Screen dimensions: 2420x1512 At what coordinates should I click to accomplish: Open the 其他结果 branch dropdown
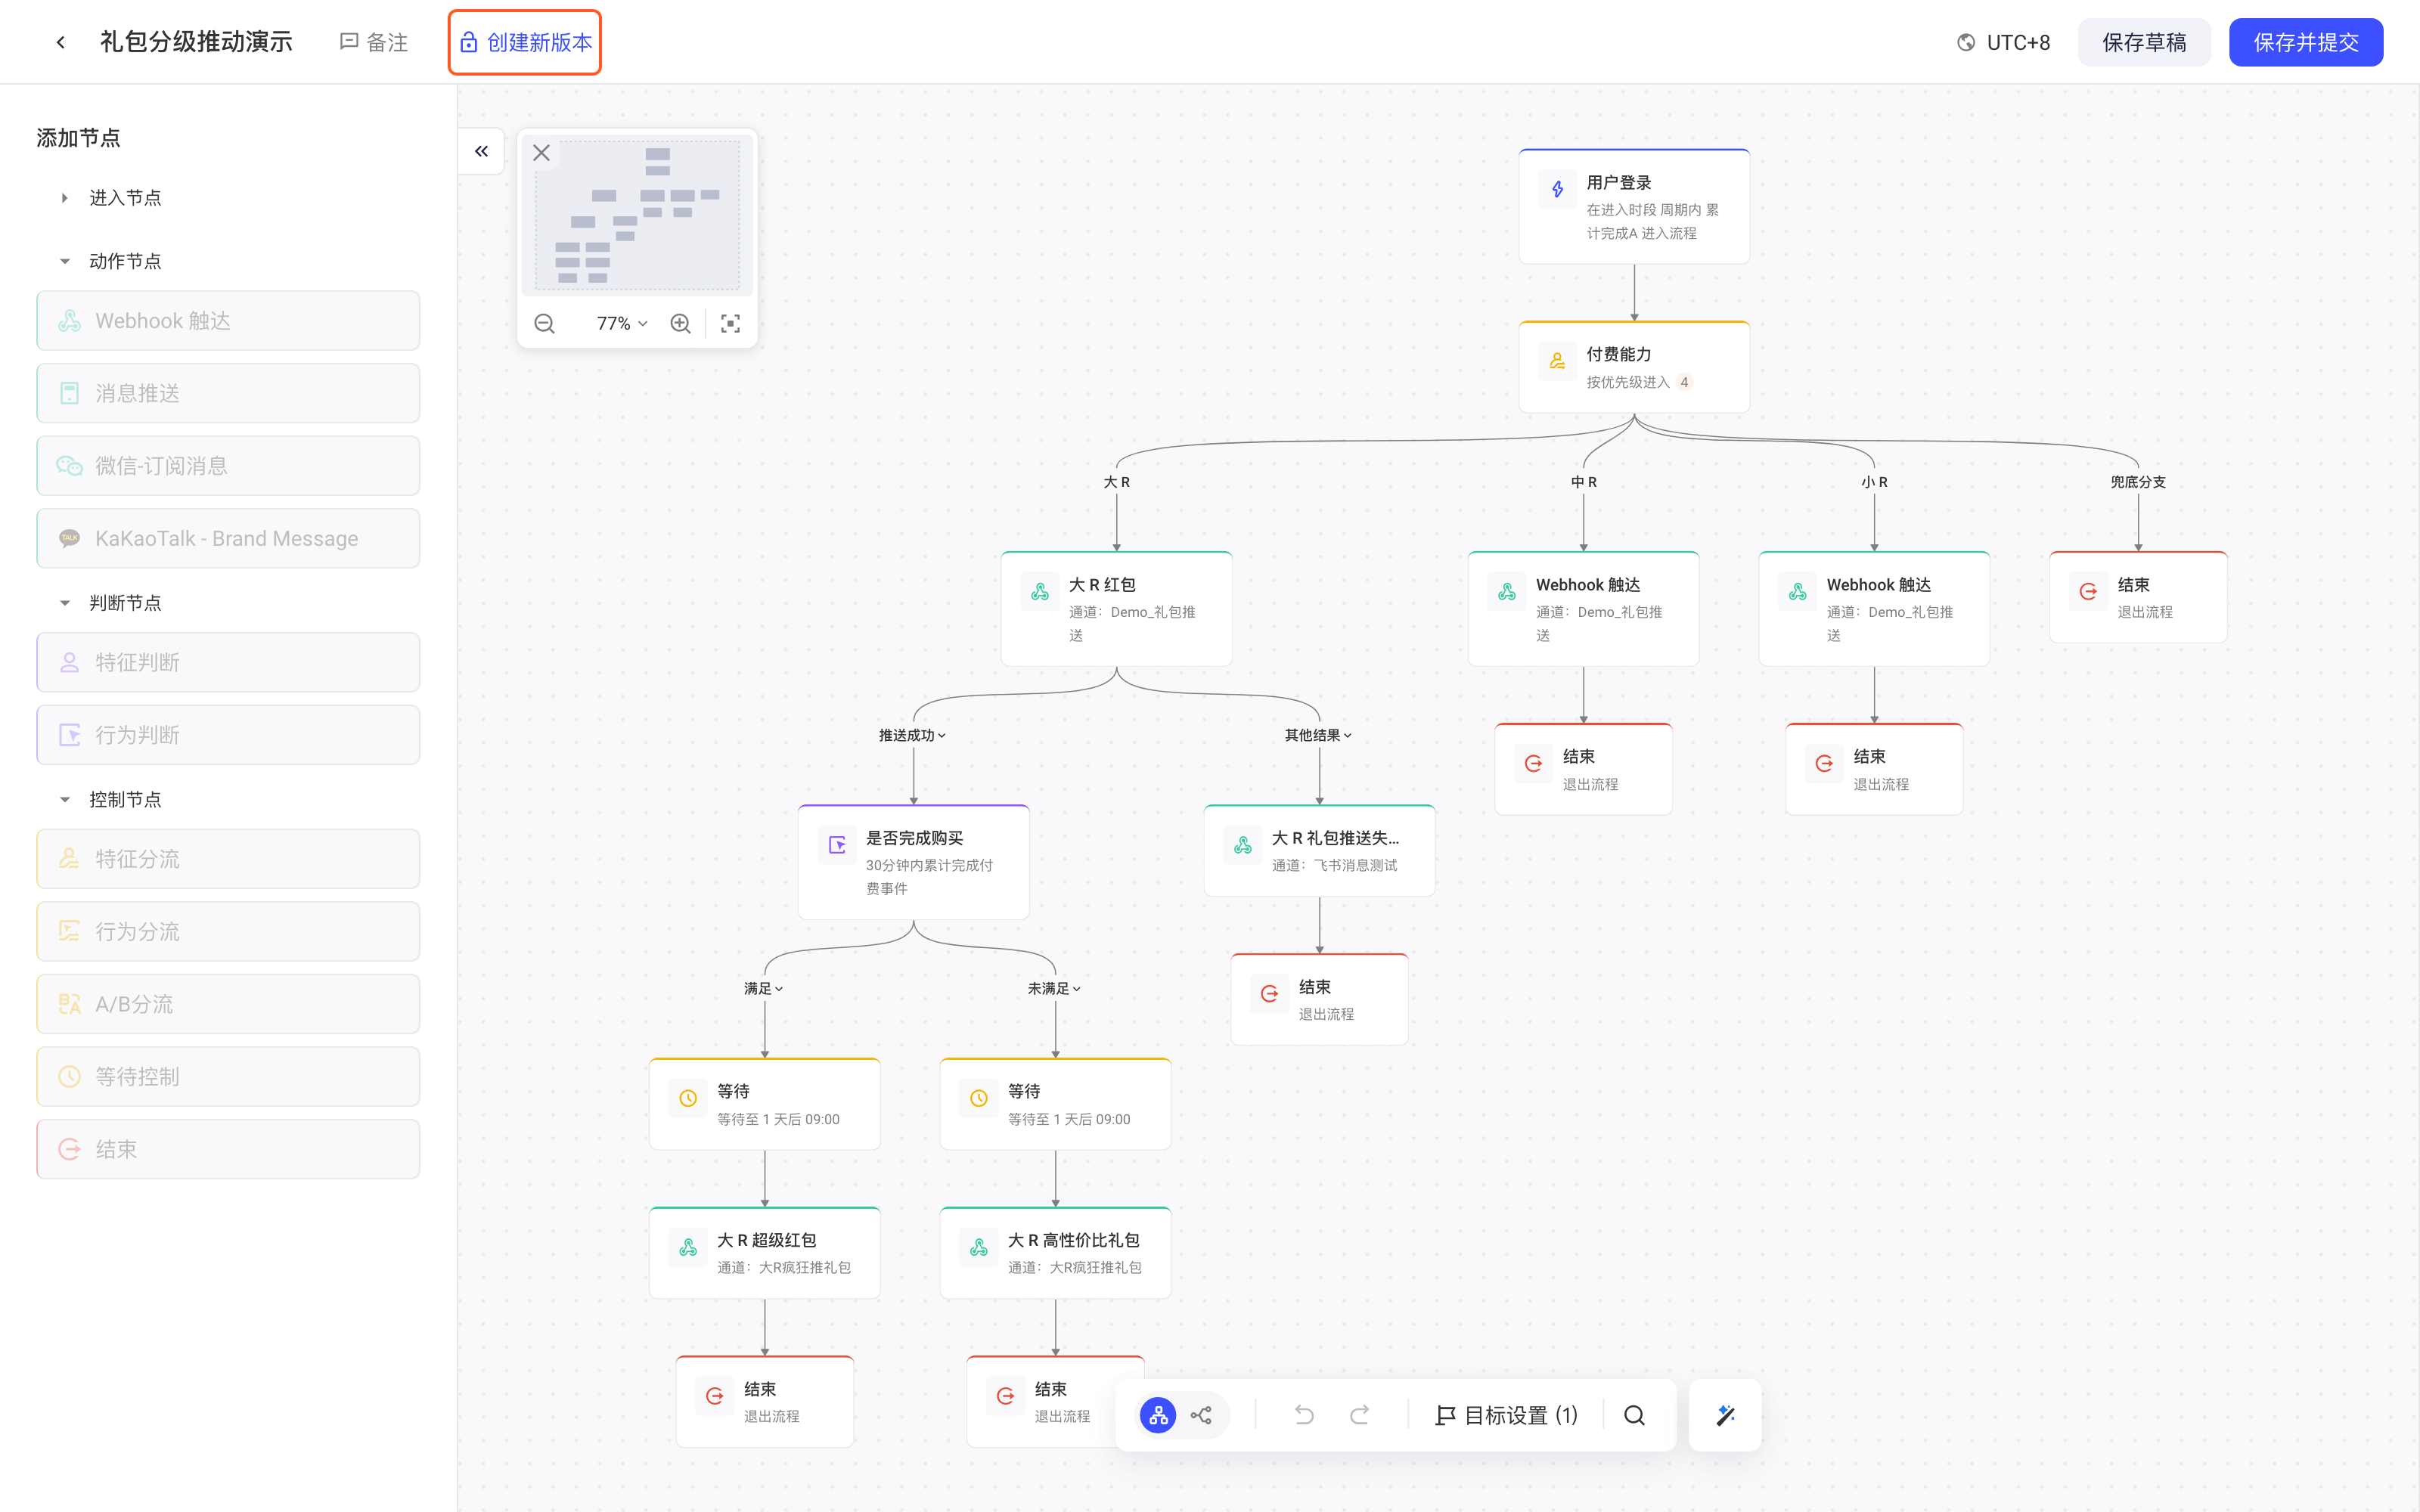[x=1318, y=735]
